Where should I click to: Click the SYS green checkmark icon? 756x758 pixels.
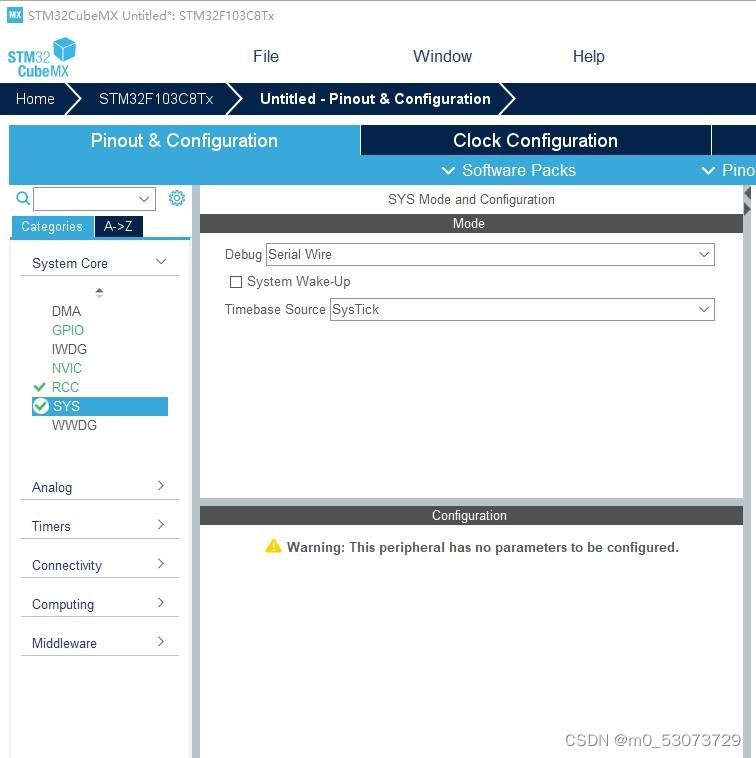pos(41,407)
